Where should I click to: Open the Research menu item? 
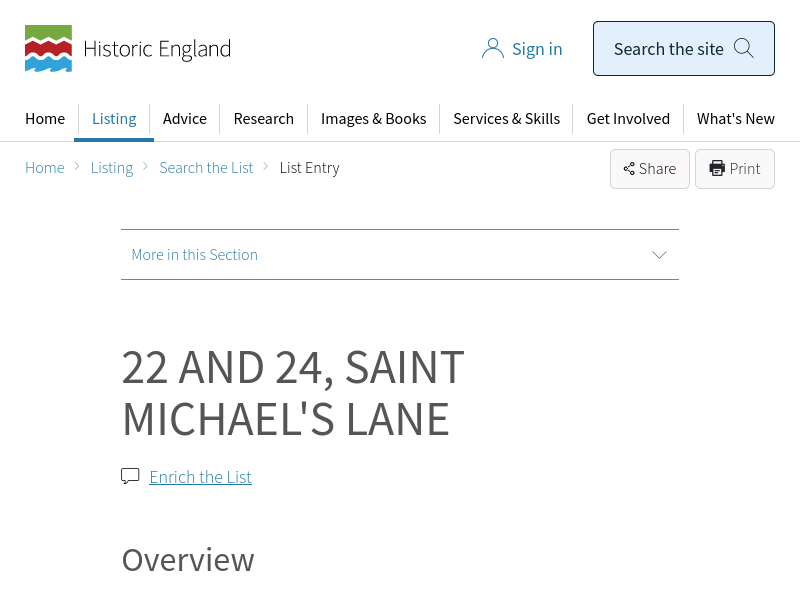click(x=263, y=118)
